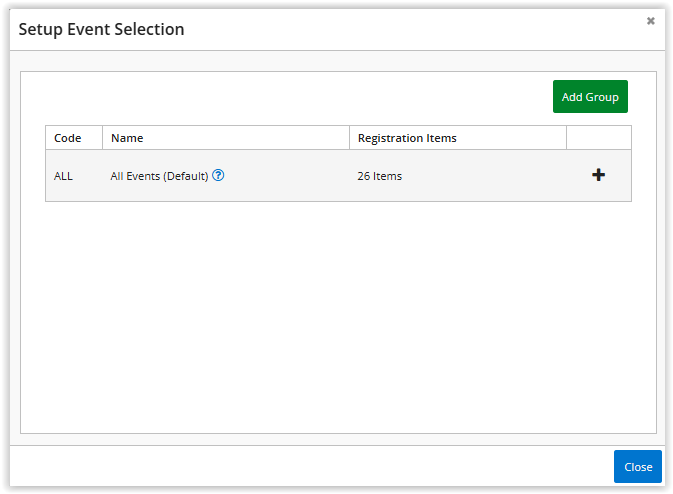Viewport: 673px width, 494px height.
Task: Click the Setup Event Selection dialog title
Action: [101, 29]
